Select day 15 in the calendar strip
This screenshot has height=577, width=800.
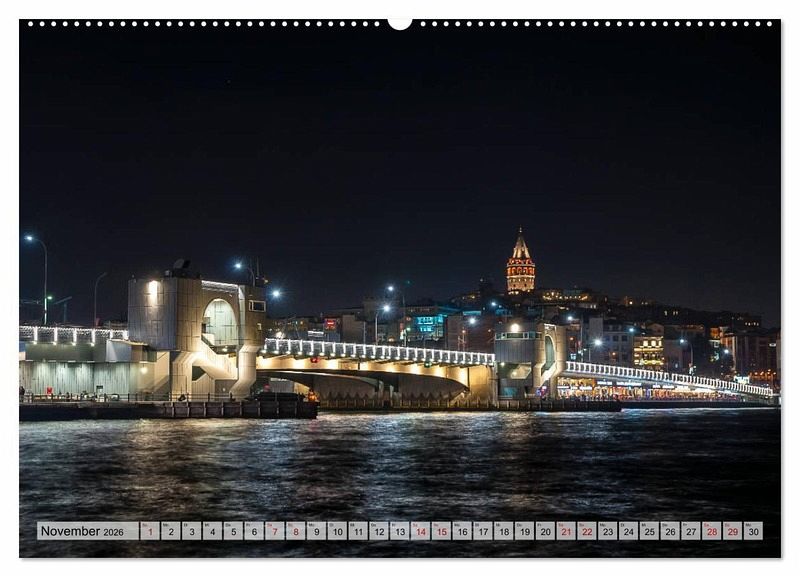441,531
